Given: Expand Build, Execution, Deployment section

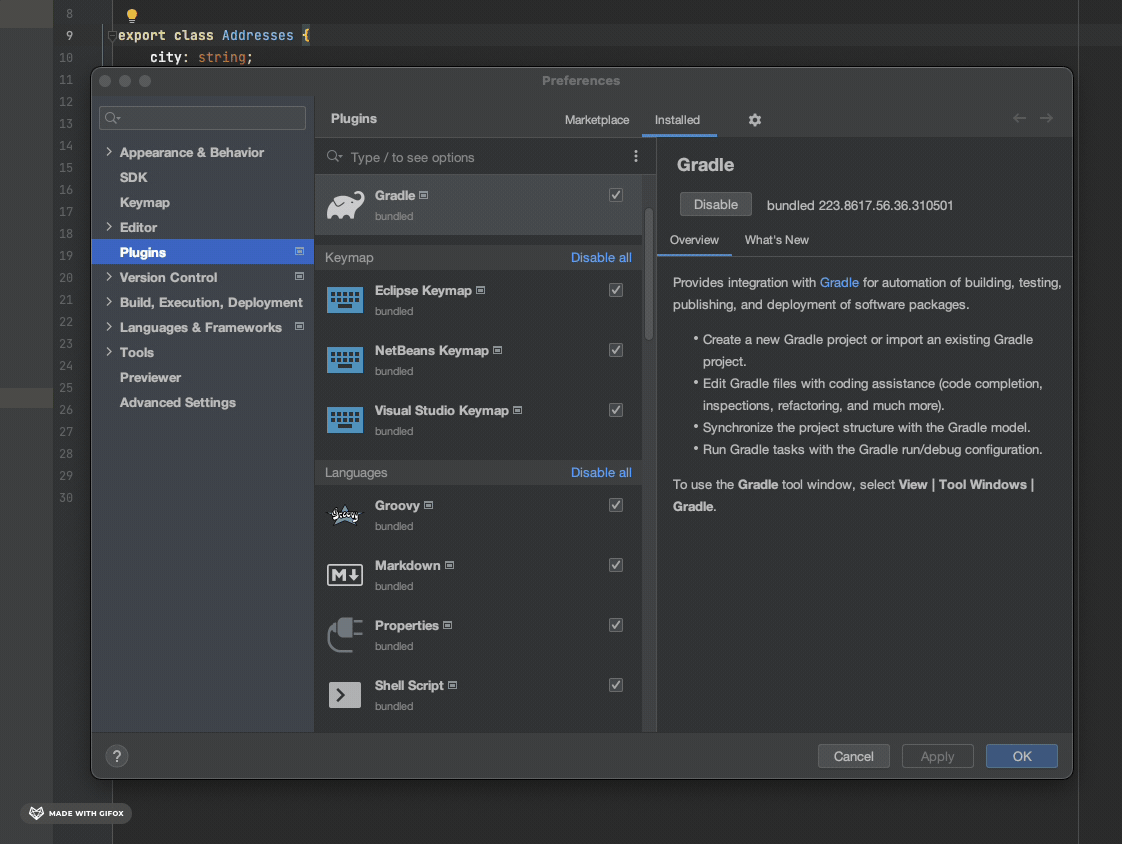Looking at the screenshot, I should (x=109, y=302).
